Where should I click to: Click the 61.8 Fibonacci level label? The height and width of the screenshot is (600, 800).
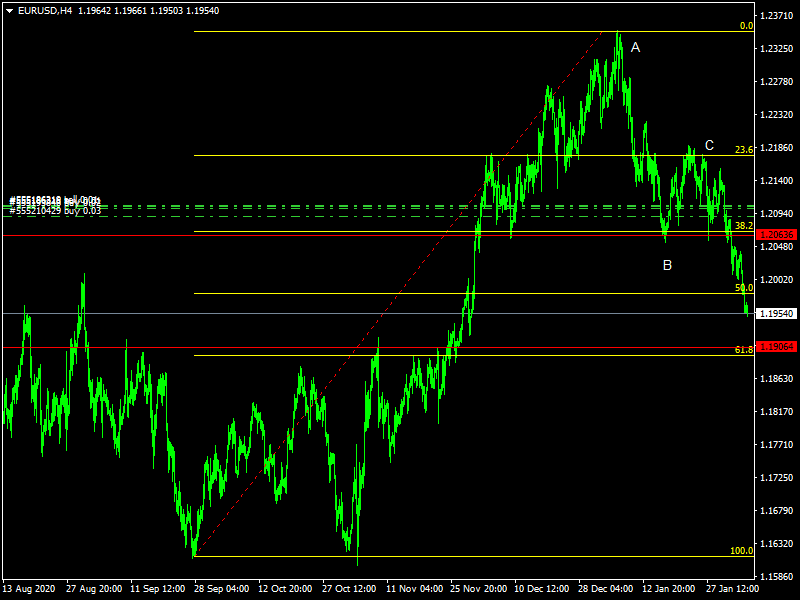(x=744, y=349)
